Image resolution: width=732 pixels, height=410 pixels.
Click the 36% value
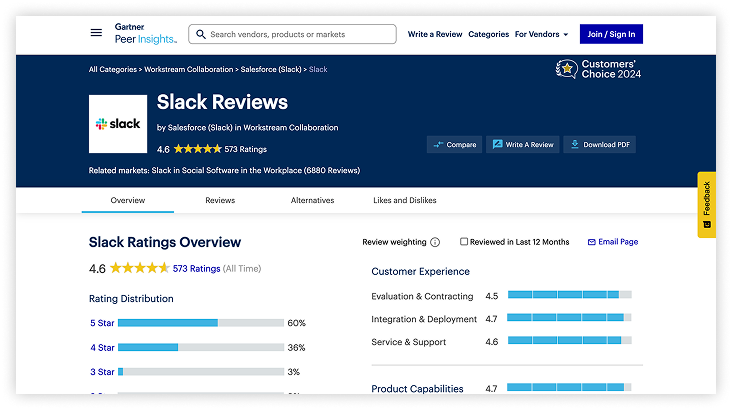[x=296, y=347]
